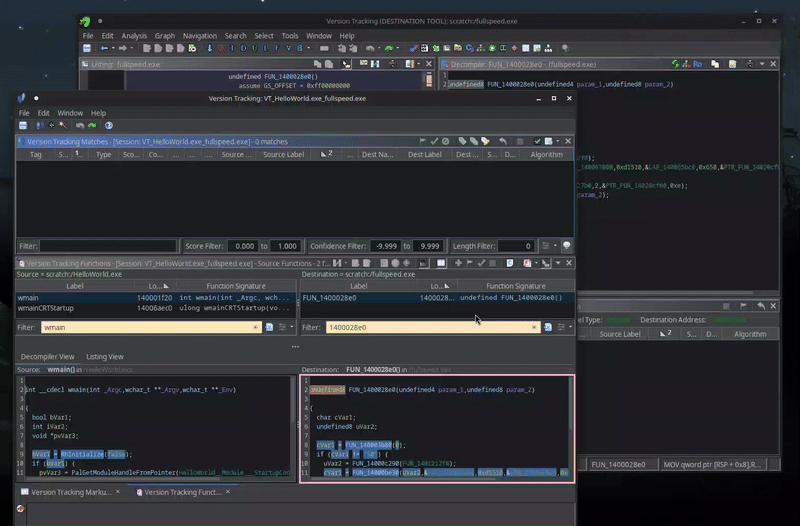The width and height of the screenshot is (800, 526).
Task: Click the Score Filter minimum 0.000 field
Action: click(x=244, y=246)
